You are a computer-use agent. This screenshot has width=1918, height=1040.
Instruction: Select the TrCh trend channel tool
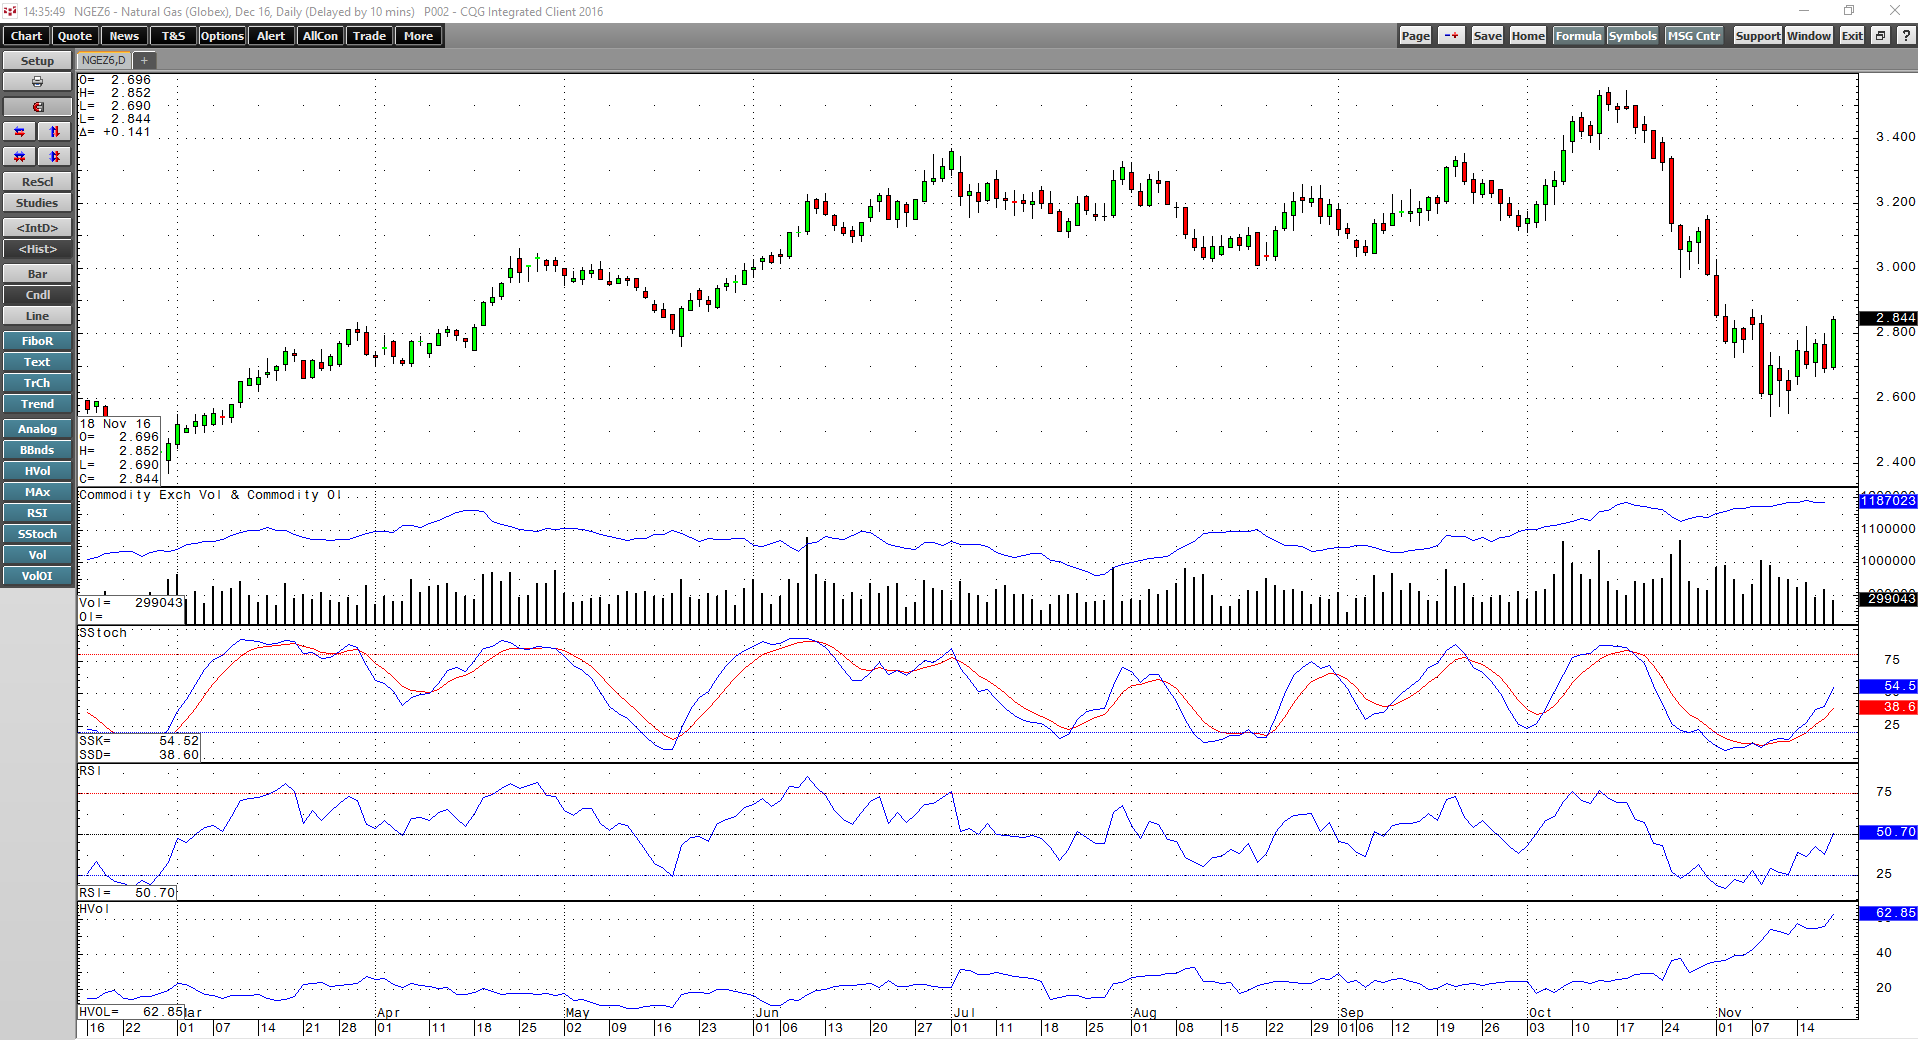[x=37, y=383]
